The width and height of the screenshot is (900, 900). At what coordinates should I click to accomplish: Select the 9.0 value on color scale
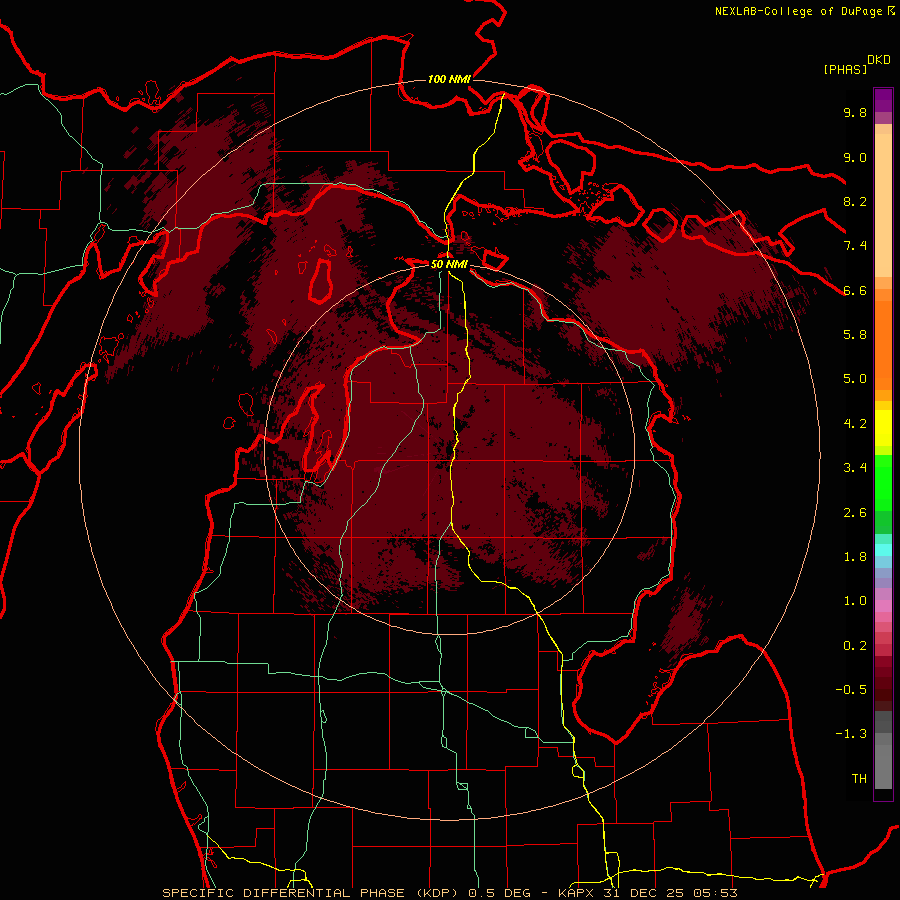pyautogui.click(x=855, y=157)
